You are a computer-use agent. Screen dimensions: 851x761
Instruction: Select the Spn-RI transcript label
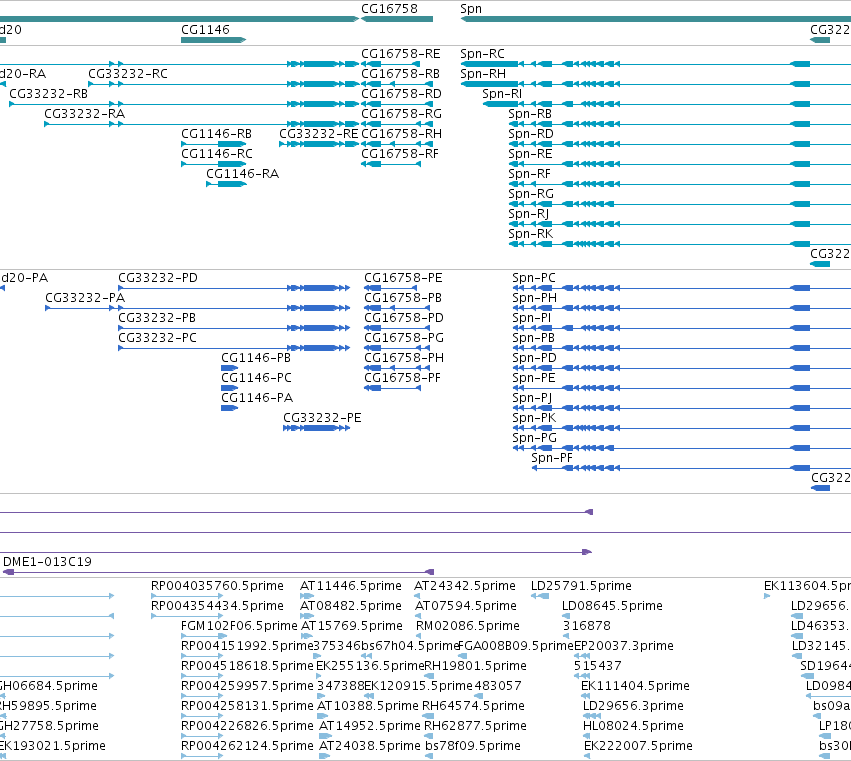coord(502,94)
